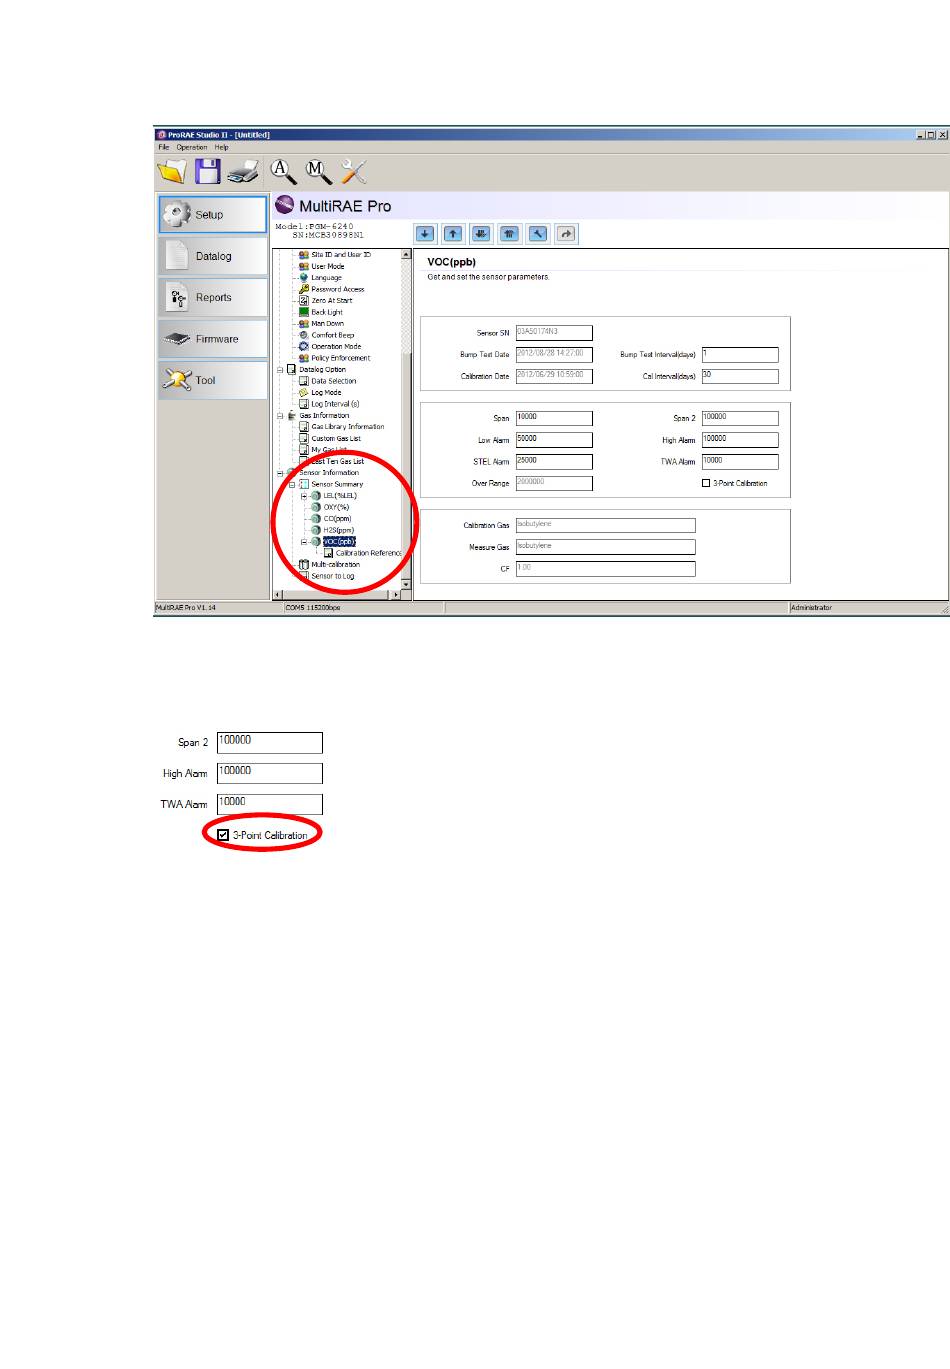Click the High Alarm field in main window
950x1369 pixels.
(x=740, y=440)
